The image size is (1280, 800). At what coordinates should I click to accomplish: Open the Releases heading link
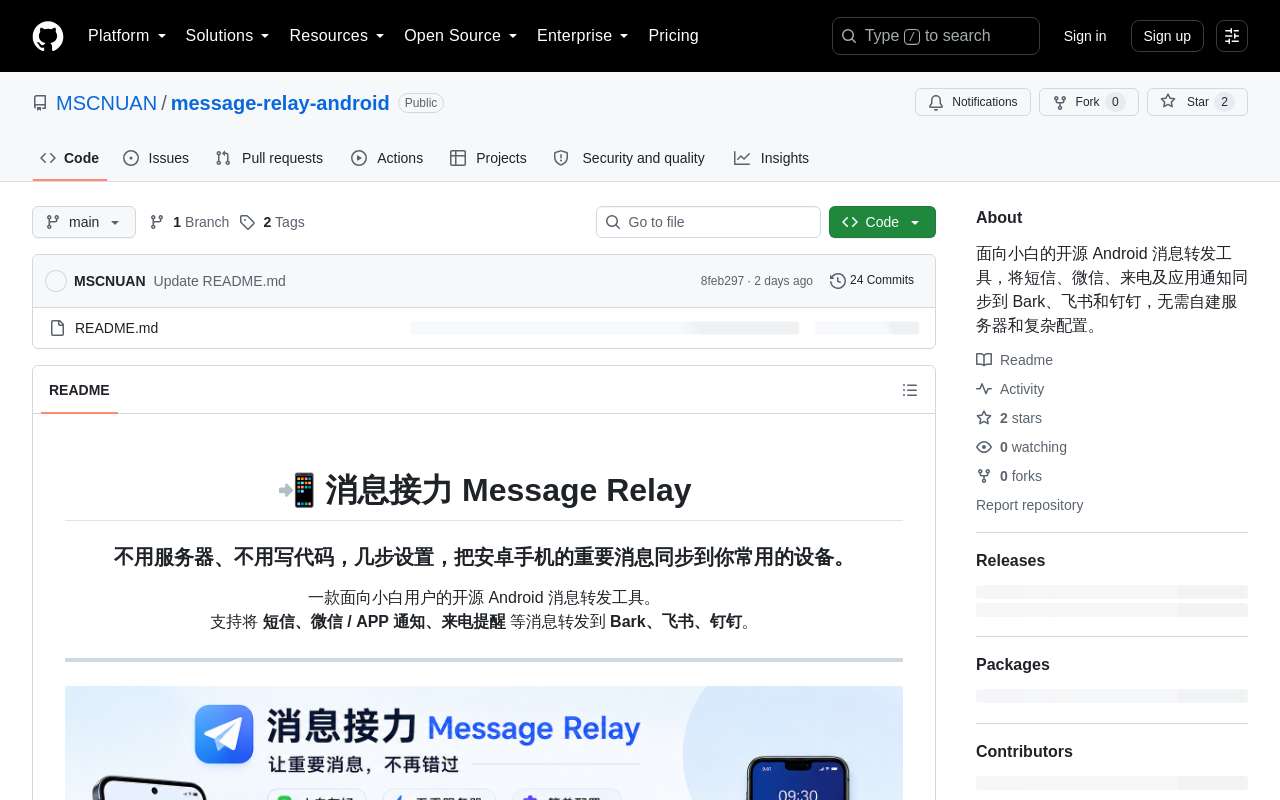[1010, 560]
